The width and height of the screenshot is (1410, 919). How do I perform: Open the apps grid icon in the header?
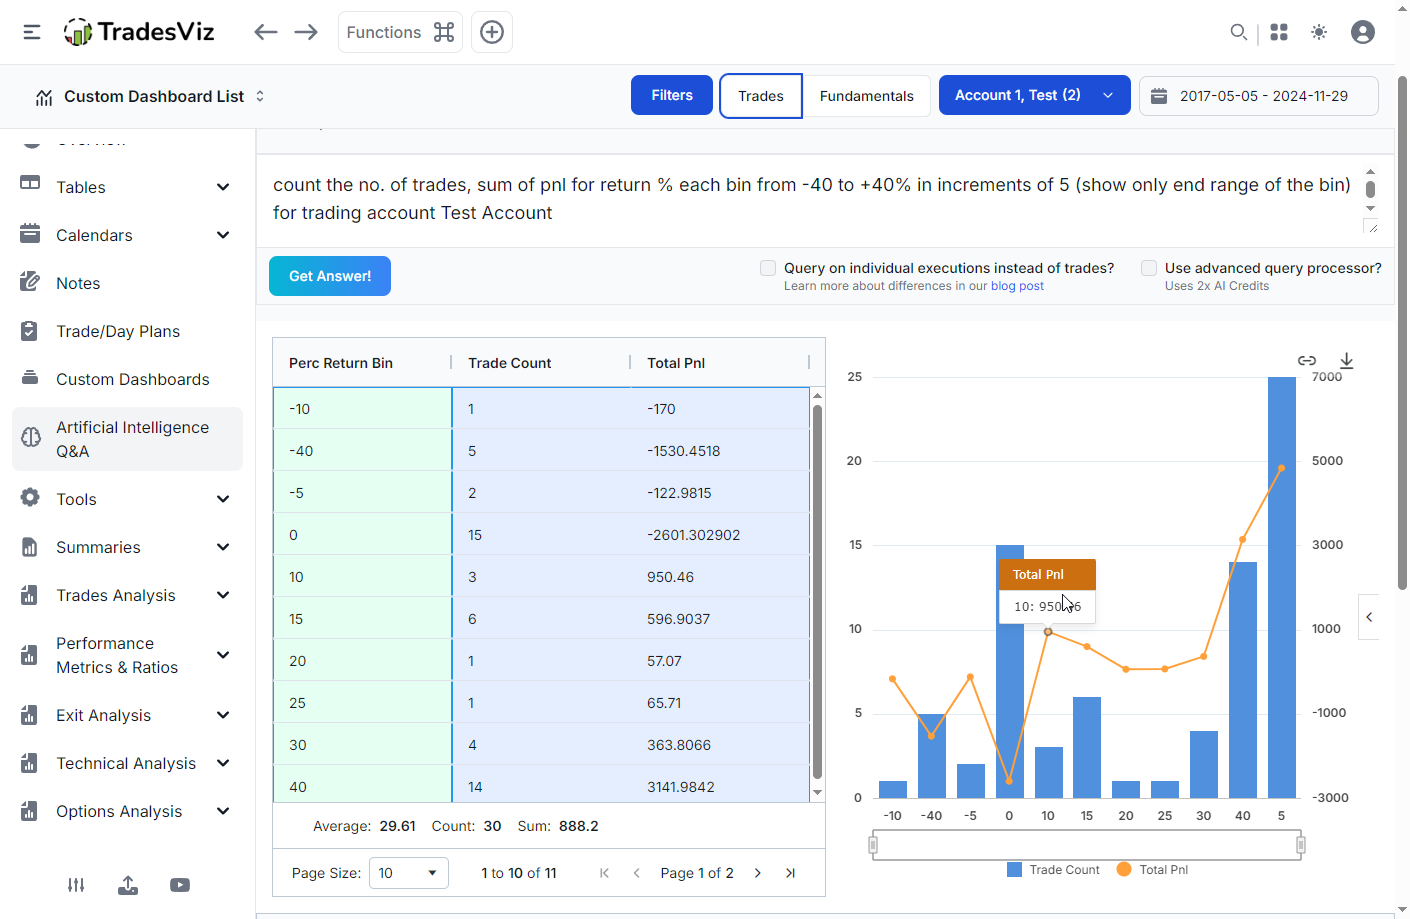tap(1279, 32)
